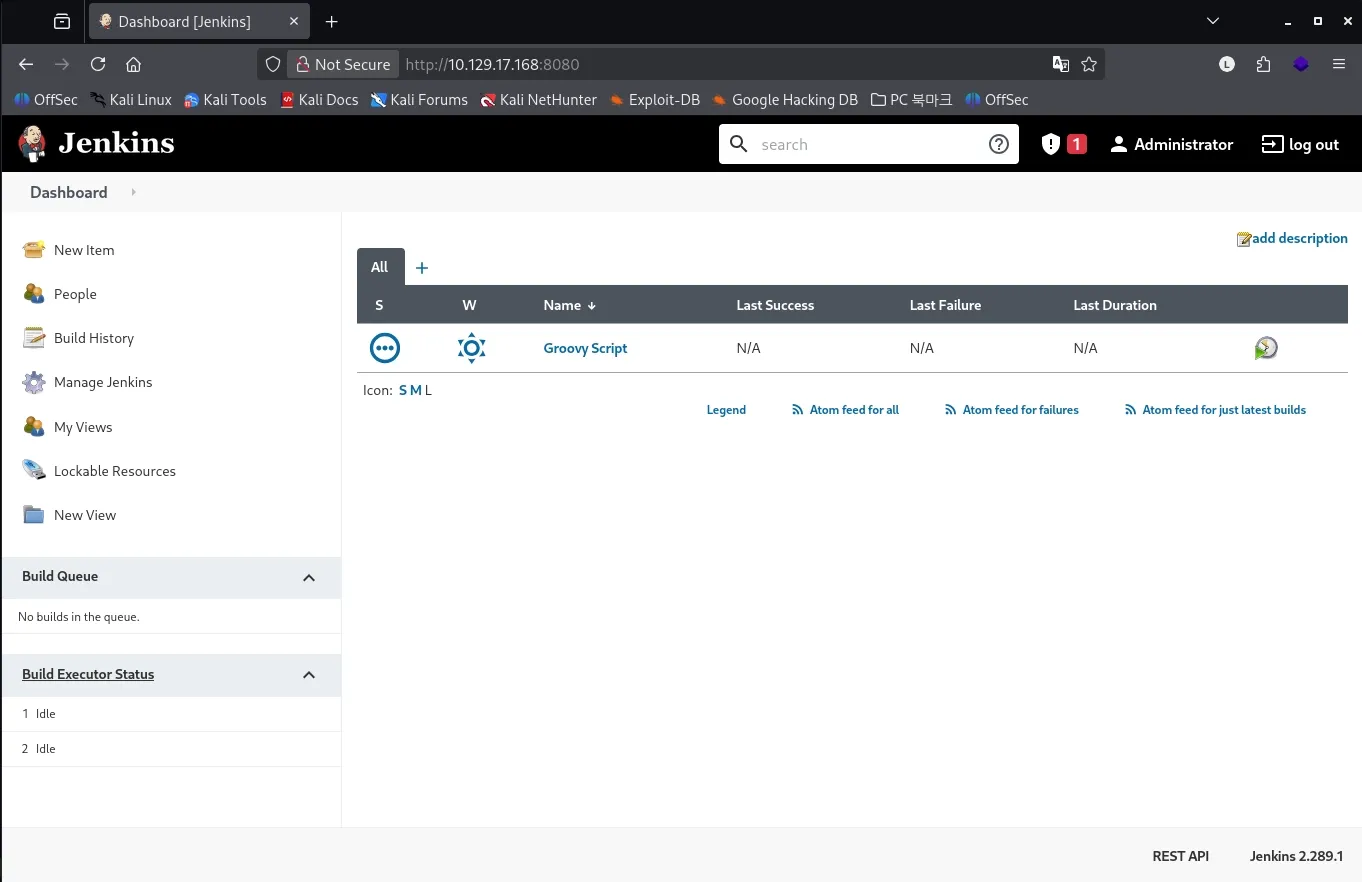Open the PC 북마크 bookmarks folder
Screen dimensions: 1362x882
tap(911, 100)
